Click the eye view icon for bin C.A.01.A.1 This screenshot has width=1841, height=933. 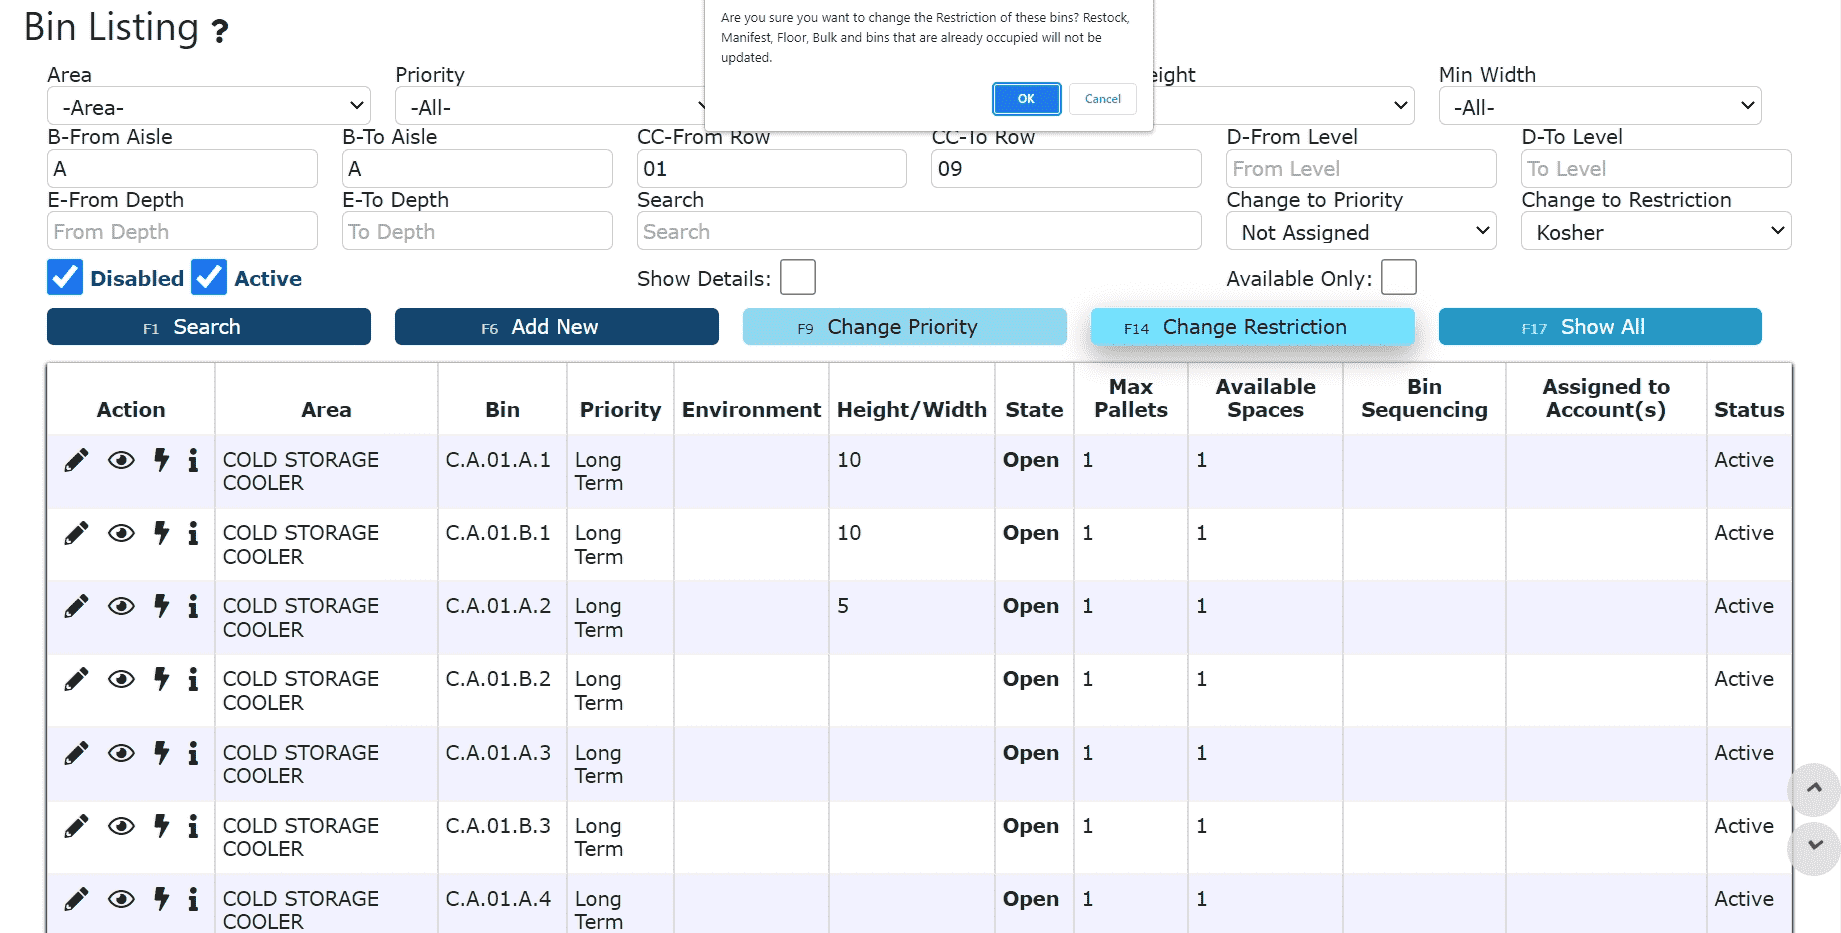point(121,460)
